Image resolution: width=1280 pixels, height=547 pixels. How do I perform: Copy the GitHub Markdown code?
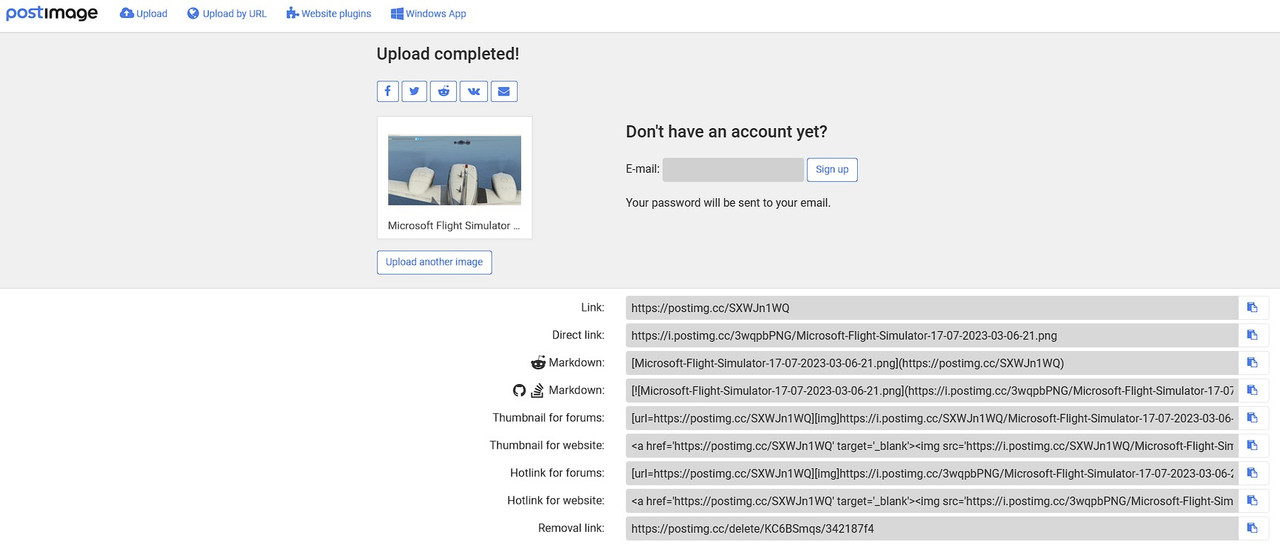pos(1252,390)
